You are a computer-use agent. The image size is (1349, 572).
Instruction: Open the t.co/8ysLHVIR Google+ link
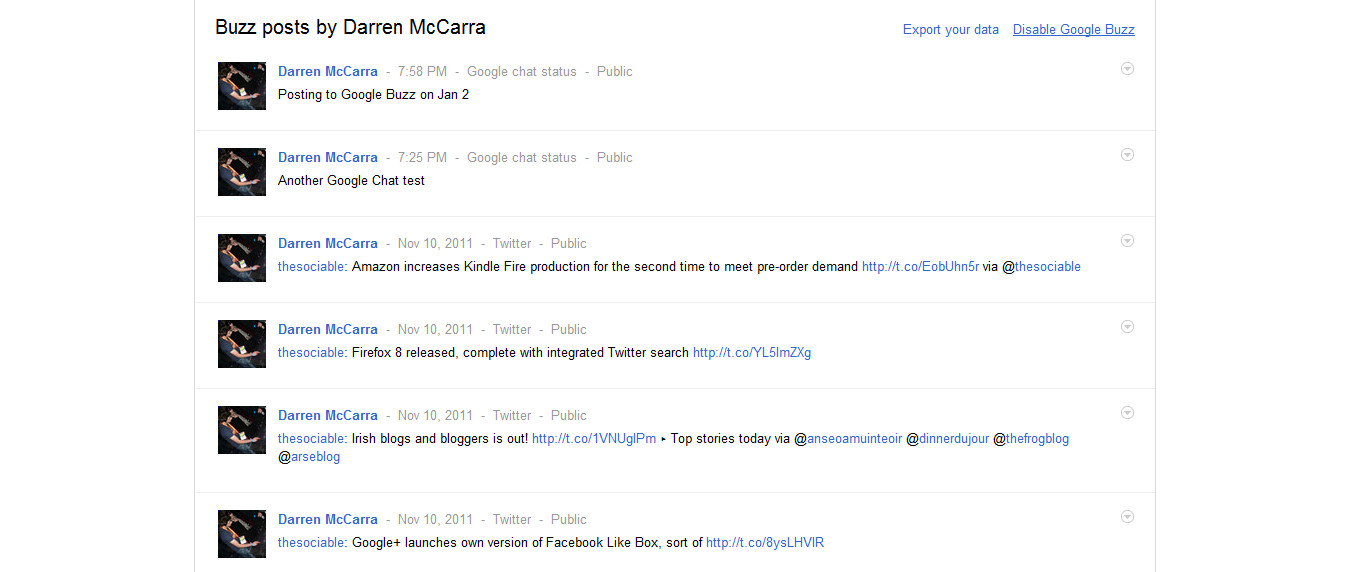click(x=764, y=543)
